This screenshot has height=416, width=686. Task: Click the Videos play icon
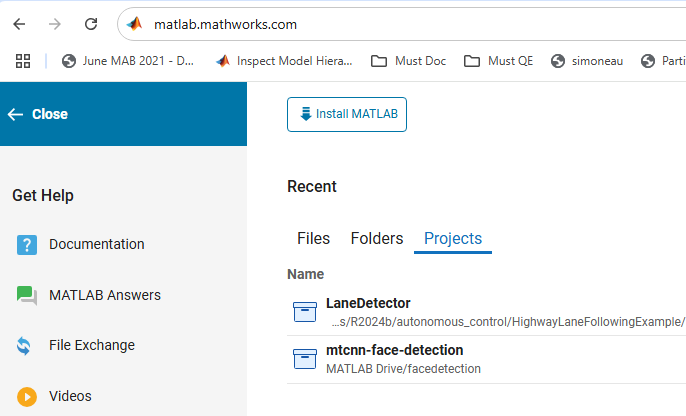pos(27,396)
